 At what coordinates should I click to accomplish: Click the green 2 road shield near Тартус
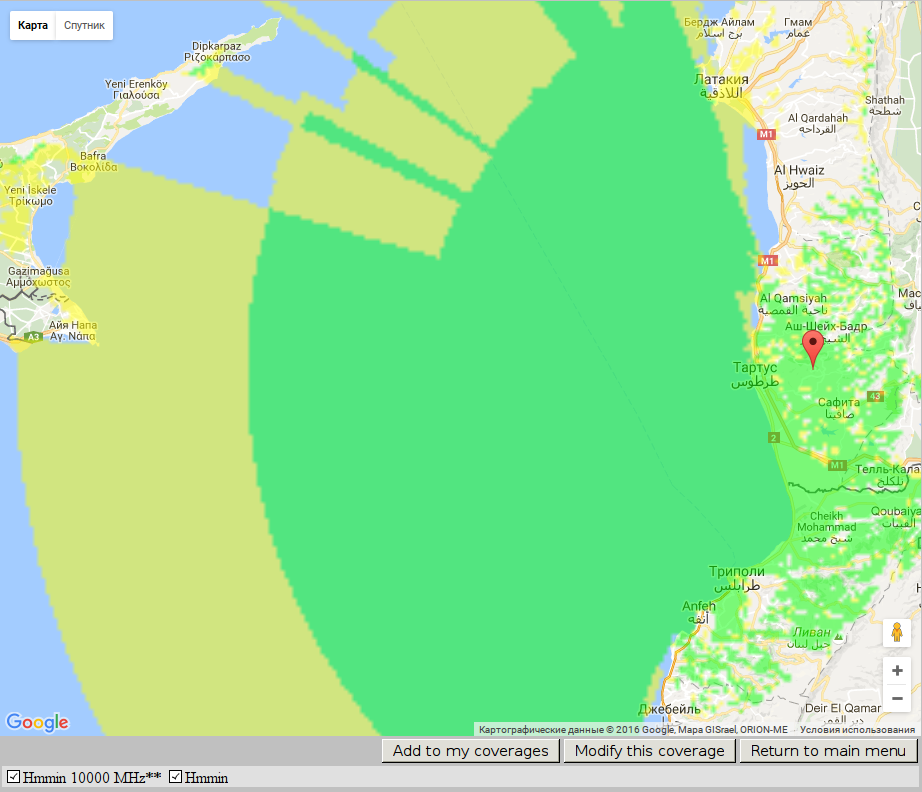click(x=773, y=438)
